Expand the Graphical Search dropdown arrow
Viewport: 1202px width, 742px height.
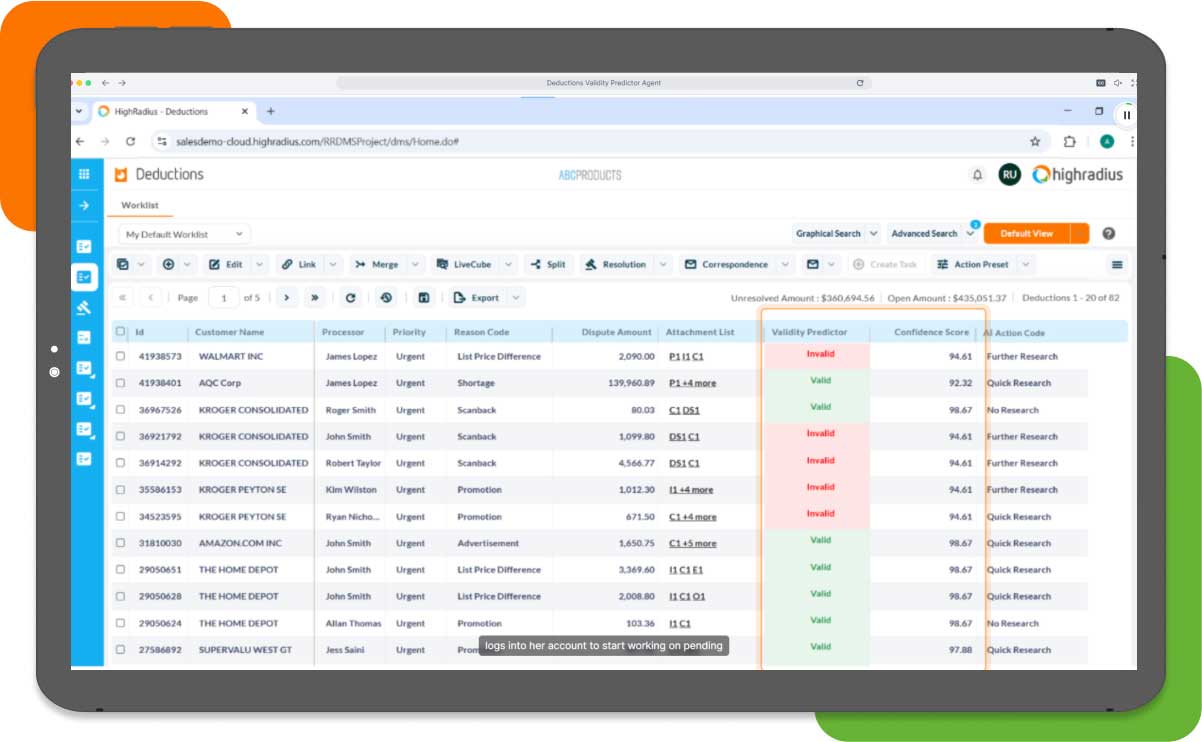click(x=873, y=234)
